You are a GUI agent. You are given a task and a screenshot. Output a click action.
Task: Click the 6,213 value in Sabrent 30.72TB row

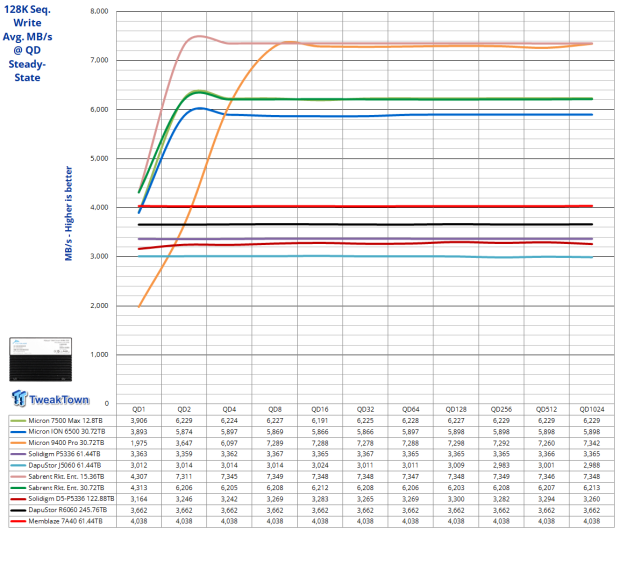click(592, 488)
